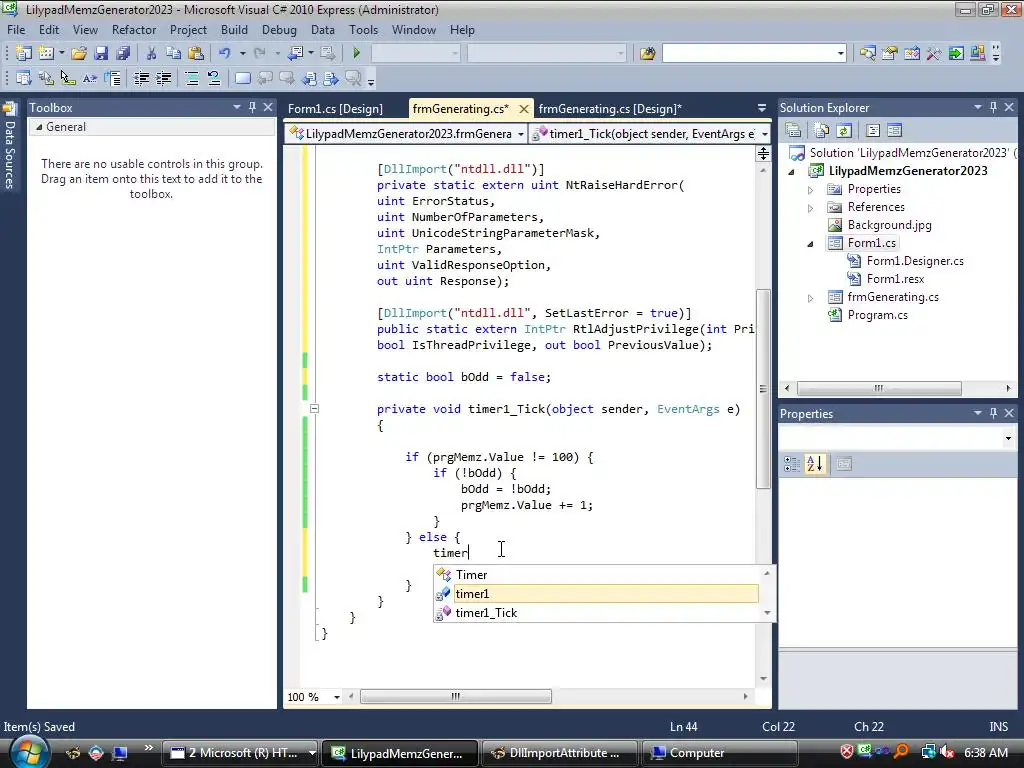Toggle auto-hide pin on the Toolbox panel
The height and width of the screenshot is (768, 1024).
click(252, 107)
